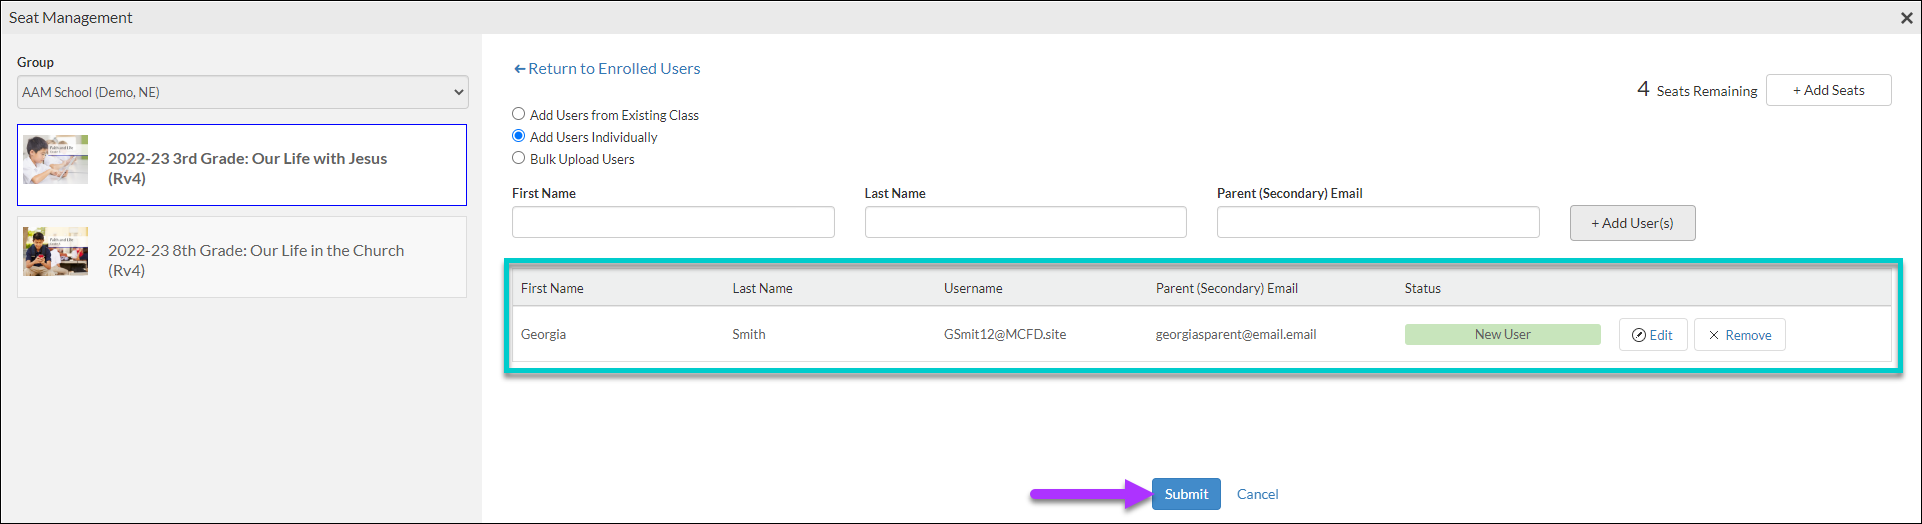Viewport: 1922px width, 524px height.
Task: Select the Add Users Individually radio button
Action: coord(519,136)
